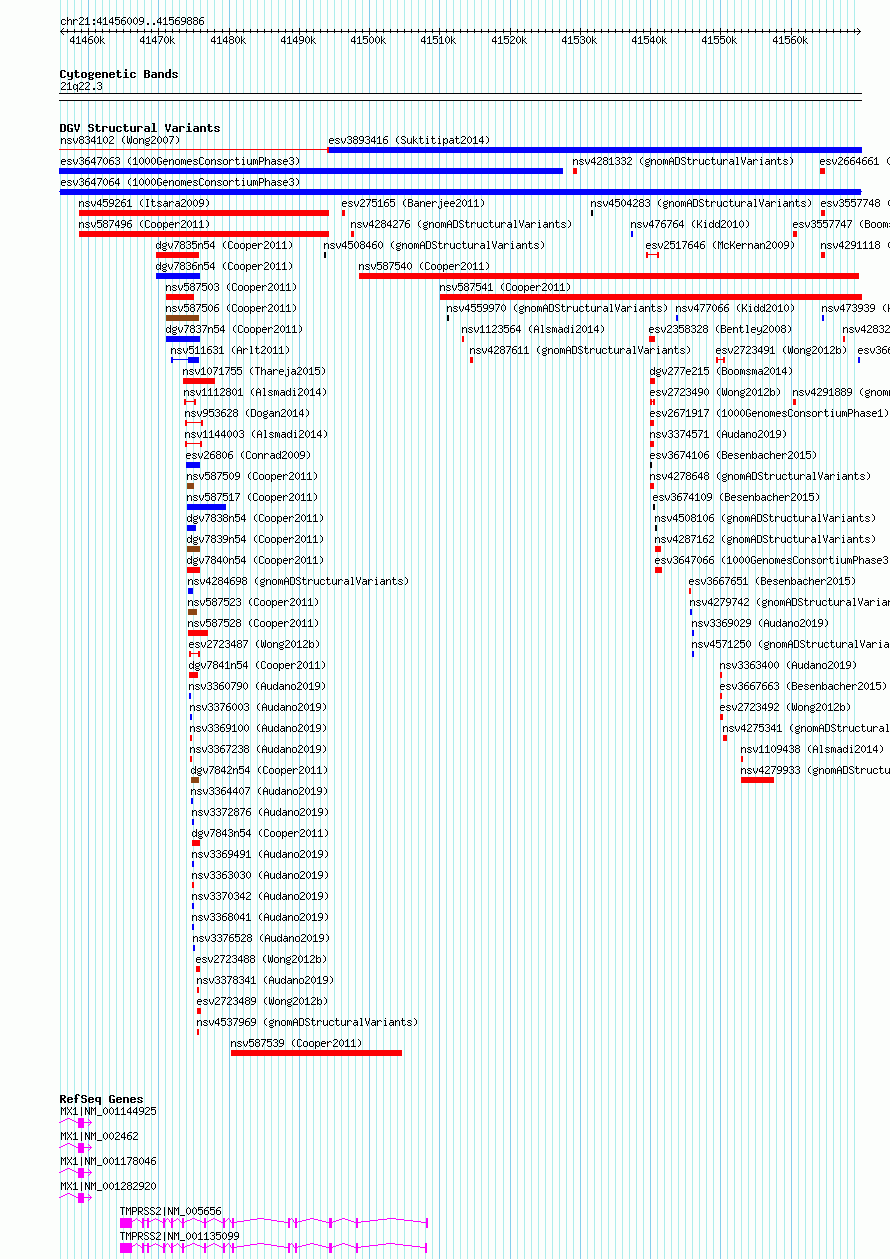
Task: Click esv3674106 (Besenbacher2015) label
Action: [733, 455]
